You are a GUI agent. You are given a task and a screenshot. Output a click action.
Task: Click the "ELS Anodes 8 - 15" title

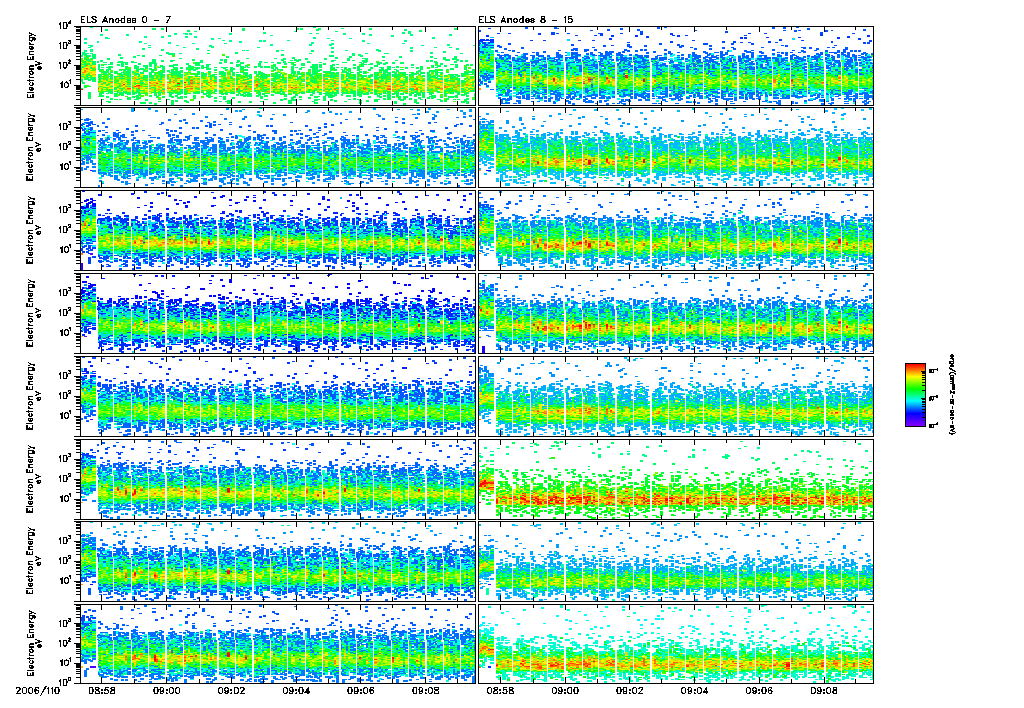tap(526, 20)
